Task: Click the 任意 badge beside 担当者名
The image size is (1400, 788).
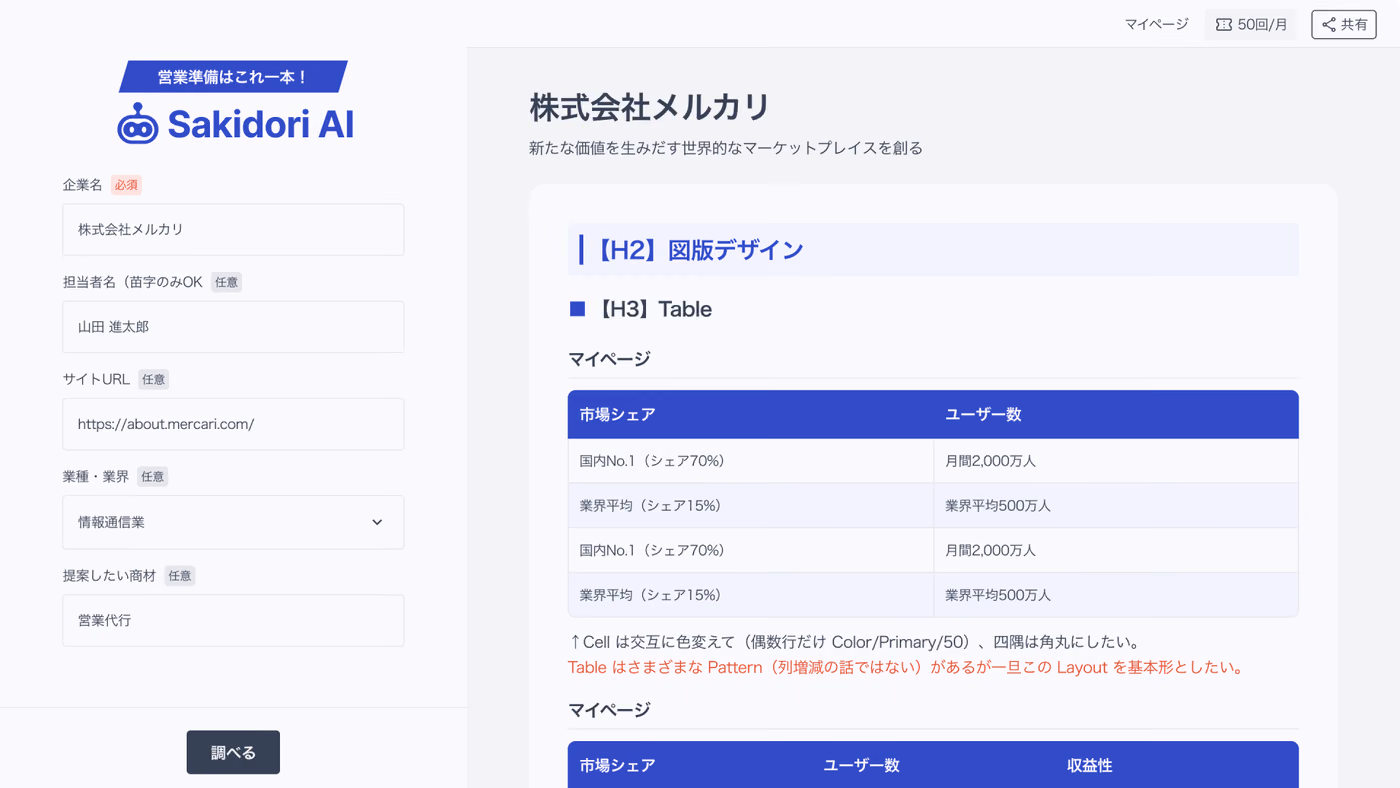Action: point(226,282)
